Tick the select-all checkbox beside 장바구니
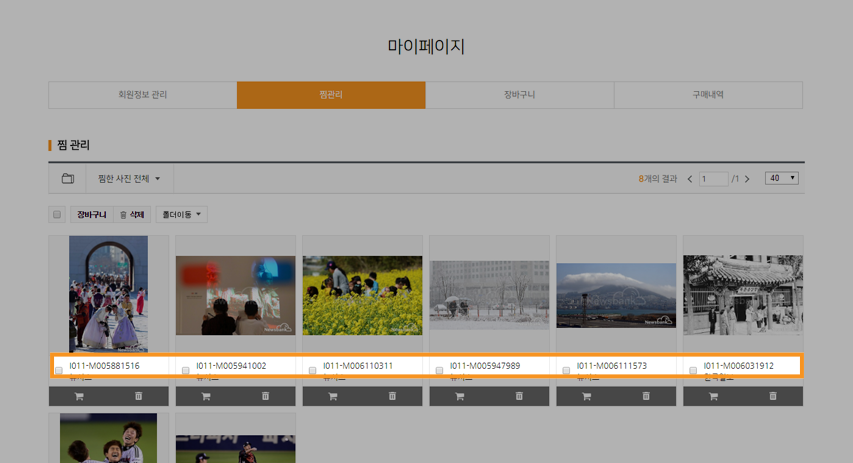 click(57, 214)
